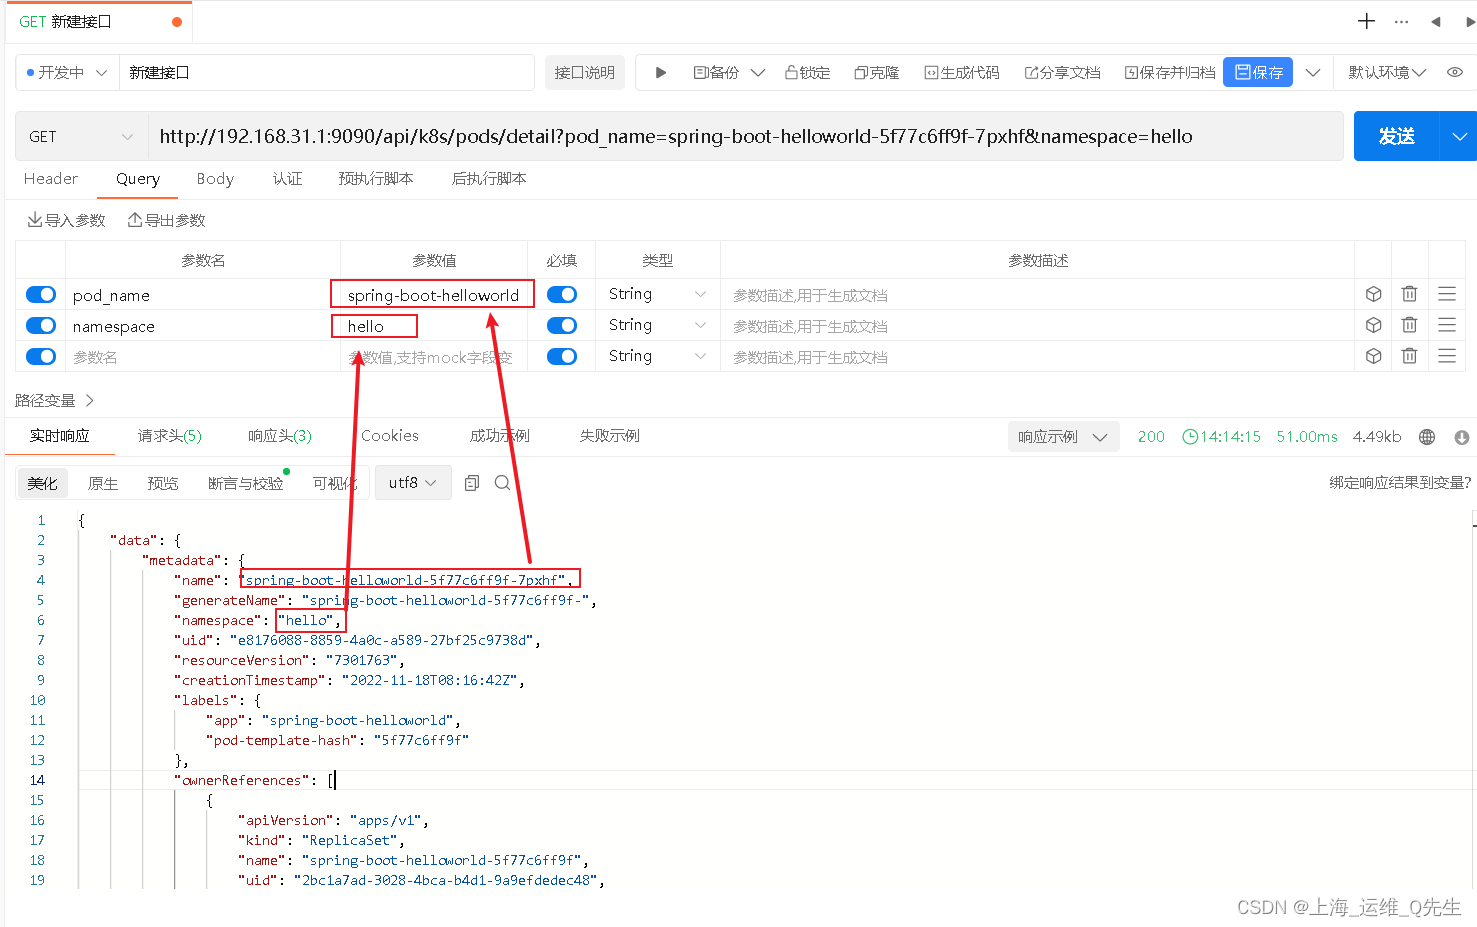Screen dimensions: 1477x927
Task: Switch to 原生 raw view tab
Action: point(103,483)
